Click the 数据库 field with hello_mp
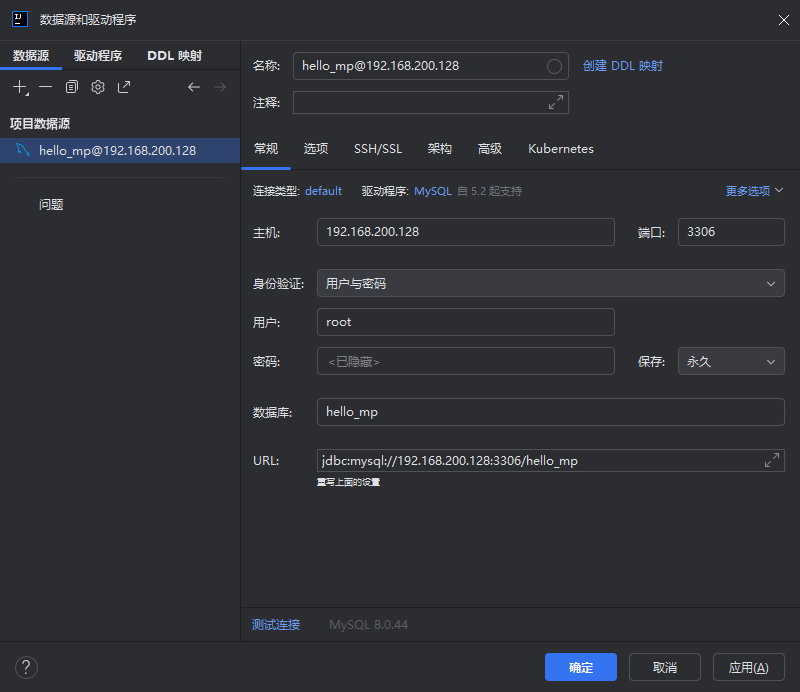Screen dimensions: 800x692 (x=551, y=412)
